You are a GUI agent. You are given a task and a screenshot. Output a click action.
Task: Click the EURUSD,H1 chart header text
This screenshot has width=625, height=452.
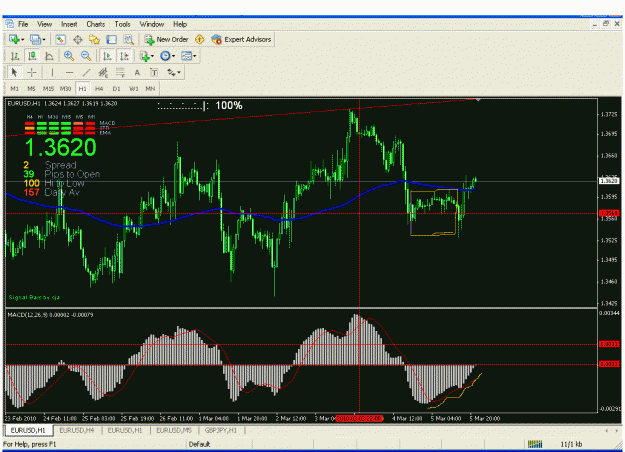point(62,104)
